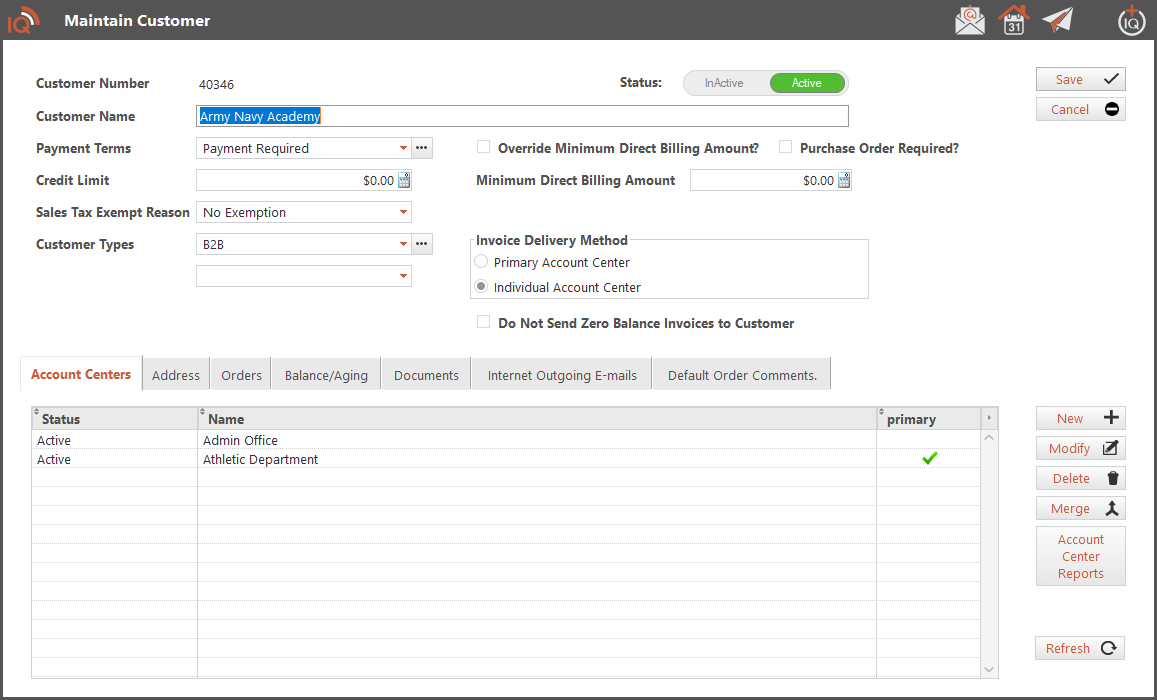Expand the Payment Terms dropdown

pyautogui.click(x=403, y=149)
